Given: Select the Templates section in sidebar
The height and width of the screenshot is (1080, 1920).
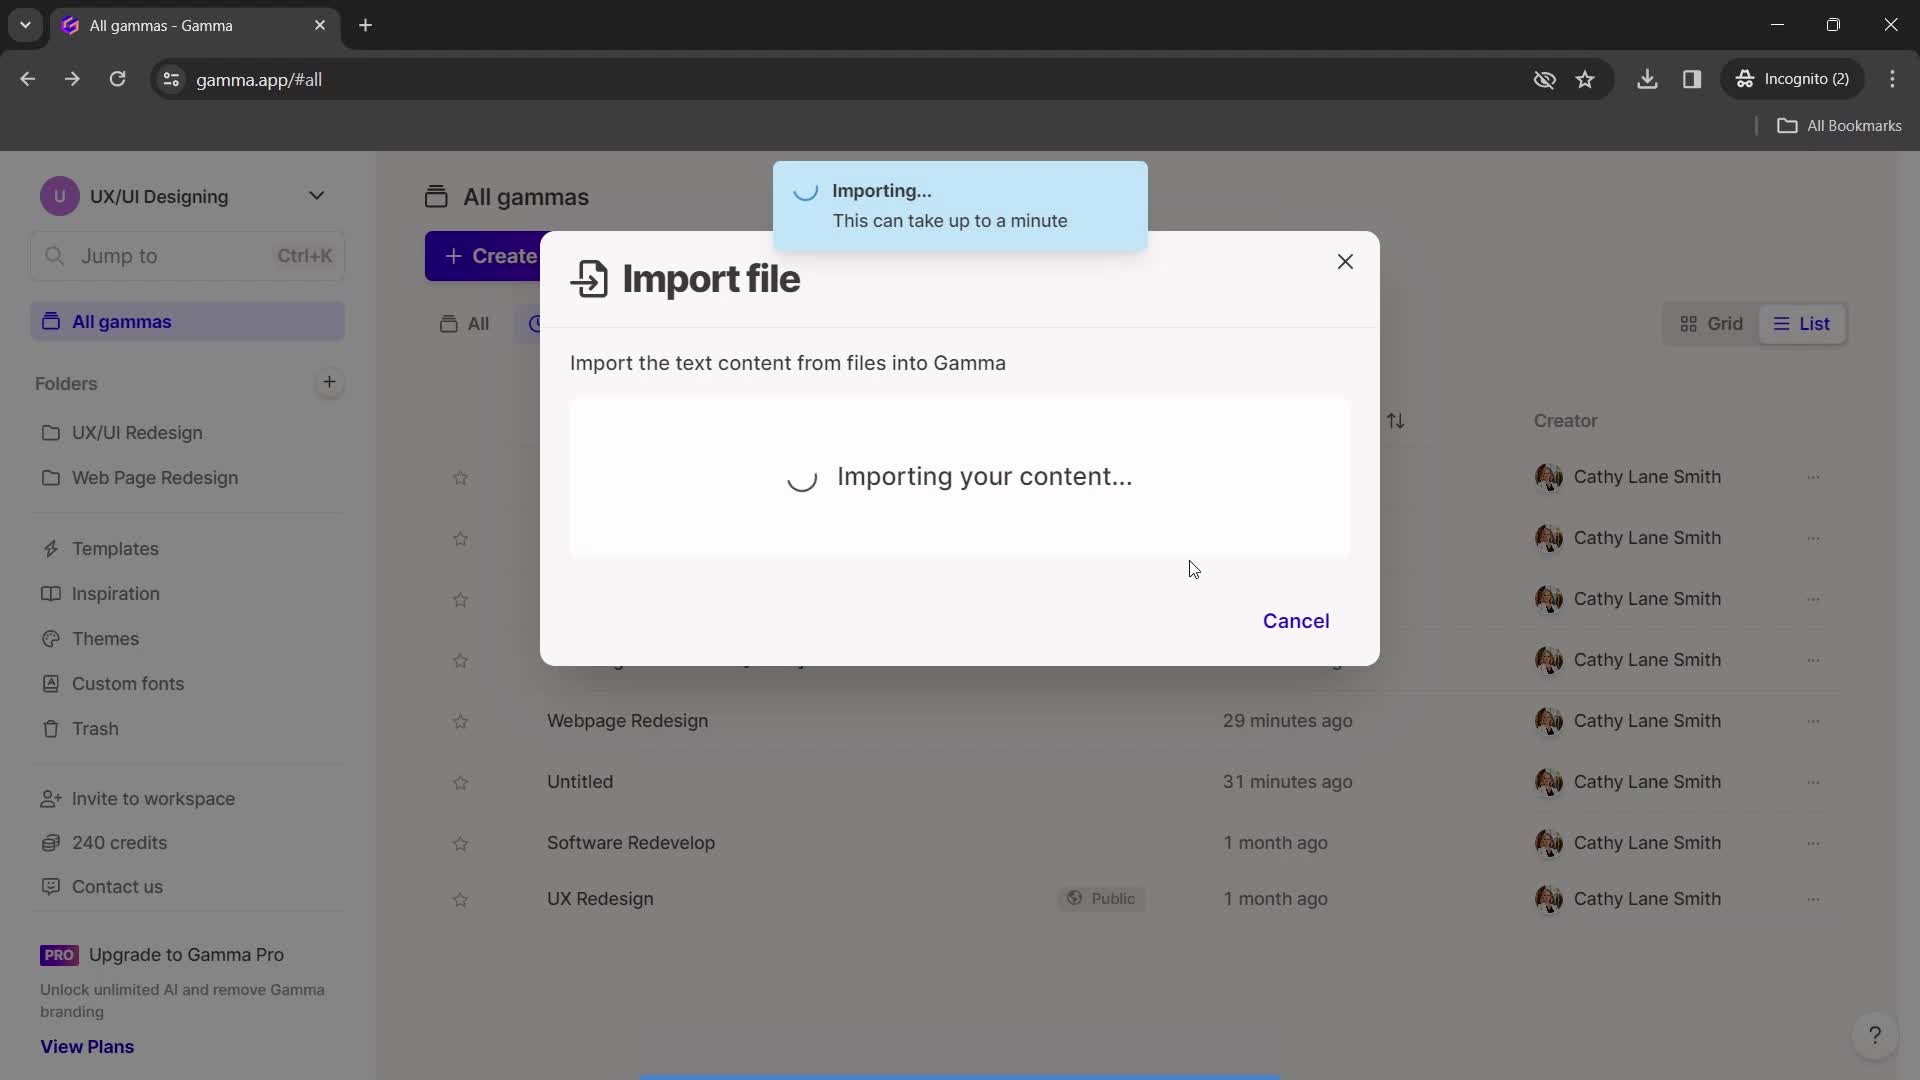Looking at the screenshot, I should [x=115, y=549].
